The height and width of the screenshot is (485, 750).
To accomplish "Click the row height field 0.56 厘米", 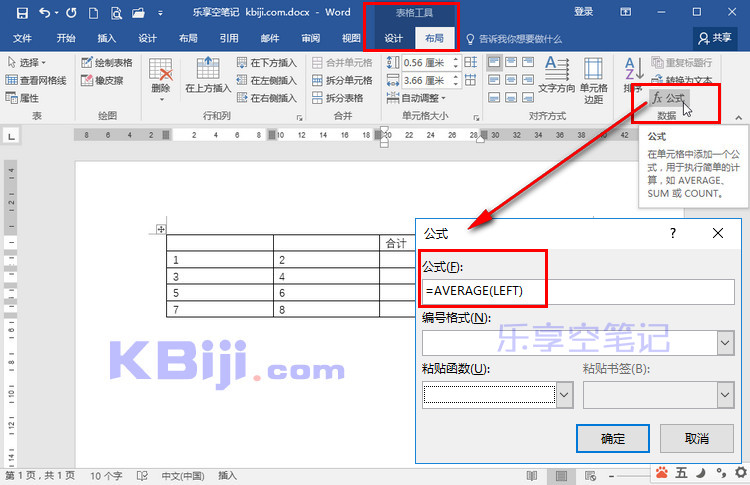I will tap(426, 62).
